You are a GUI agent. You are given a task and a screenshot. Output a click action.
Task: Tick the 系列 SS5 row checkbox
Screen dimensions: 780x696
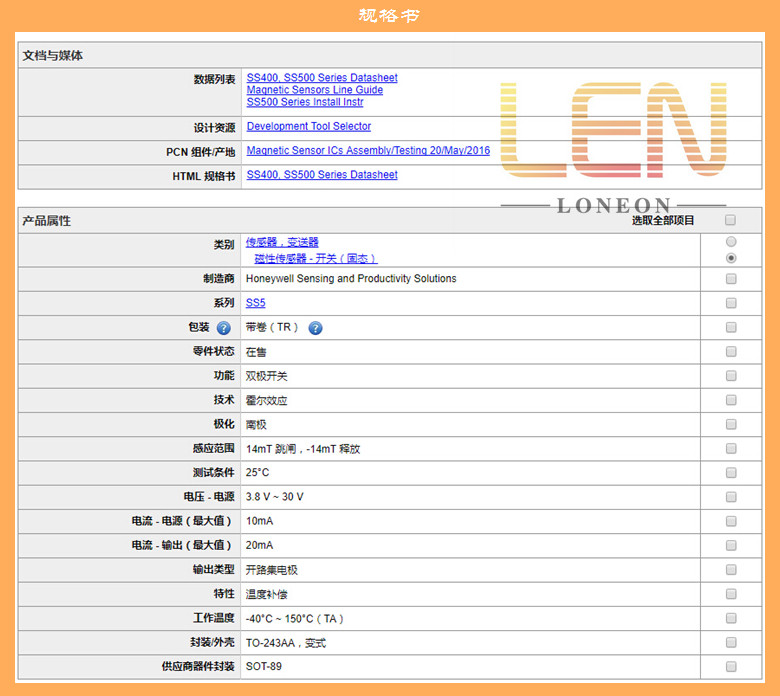click(731, 303)
